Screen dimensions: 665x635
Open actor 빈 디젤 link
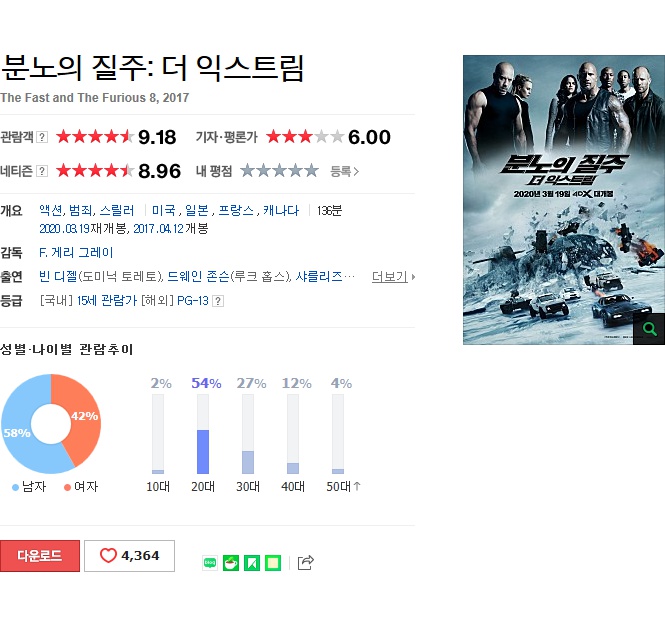click(x=58, y=277)
